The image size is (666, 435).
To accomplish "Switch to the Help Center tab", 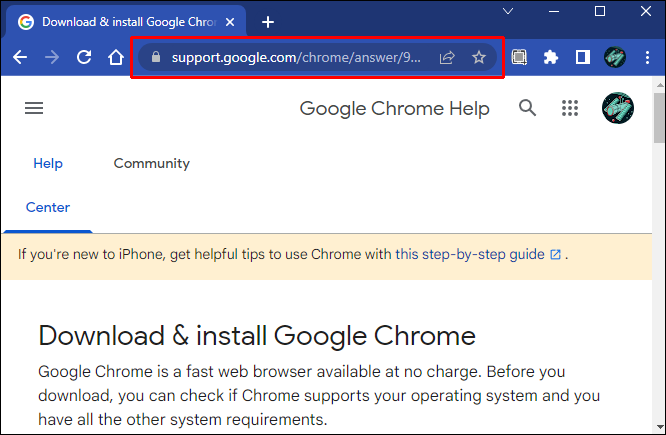I will coord(48,185).
